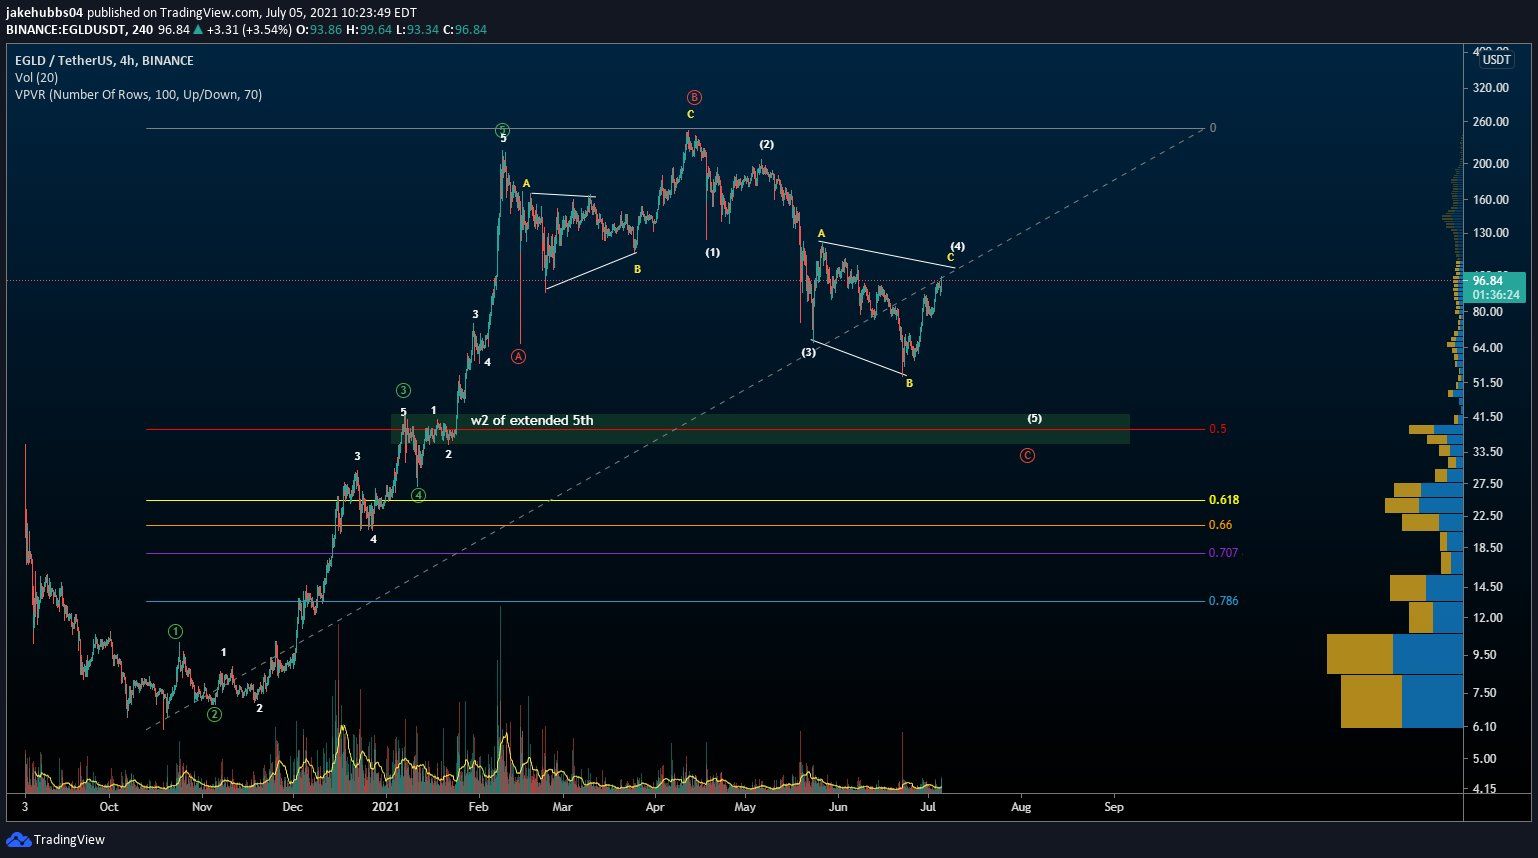Click the 33.50 price axis label
The image size is (1538, 858).
point(1488,452)
